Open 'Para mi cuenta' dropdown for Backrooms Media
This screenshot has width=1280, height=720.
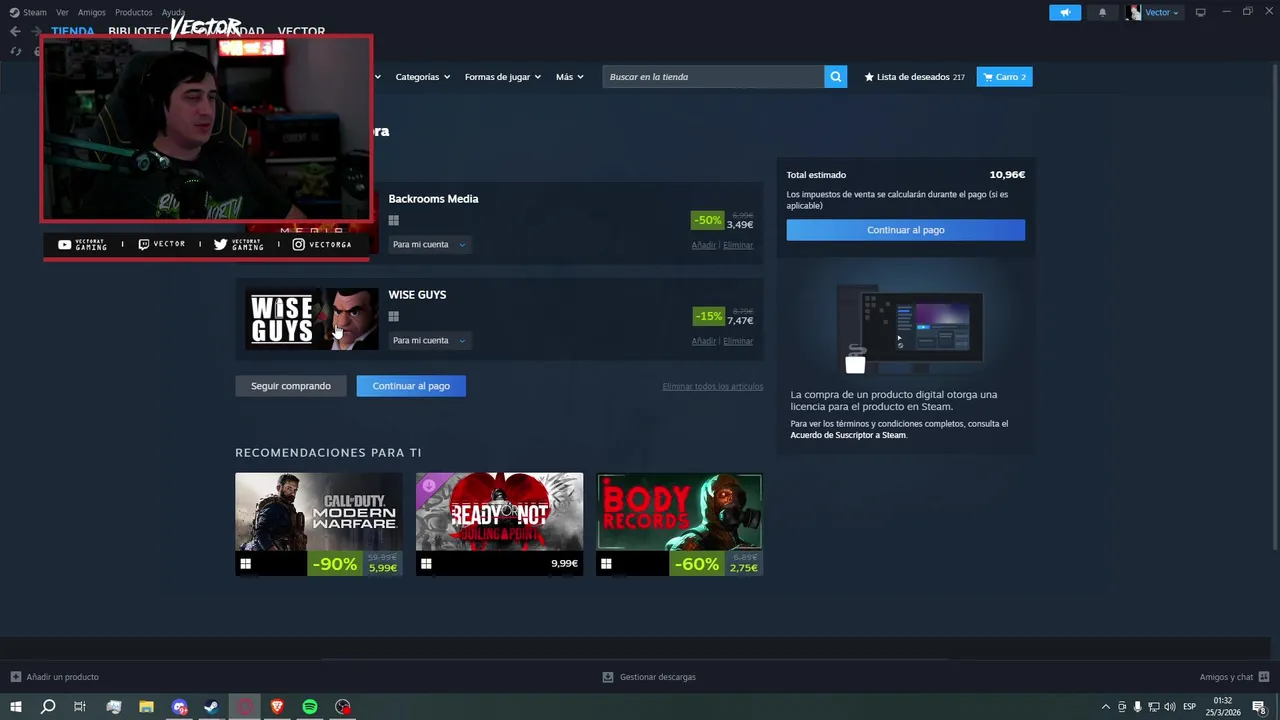[x=428, y=245]
